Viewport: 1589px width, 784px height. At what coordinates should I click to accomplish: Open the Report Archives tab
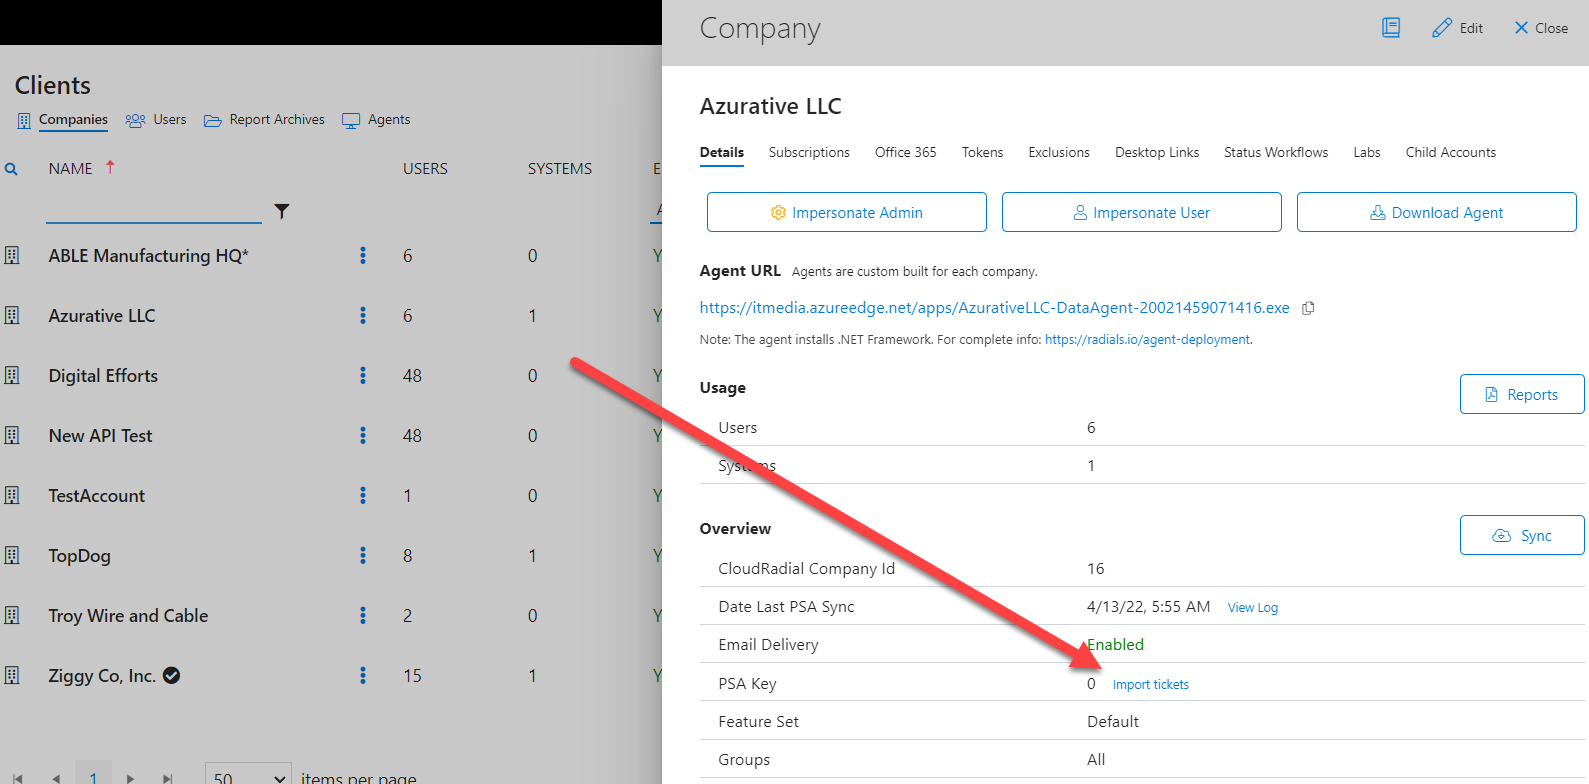265,120
